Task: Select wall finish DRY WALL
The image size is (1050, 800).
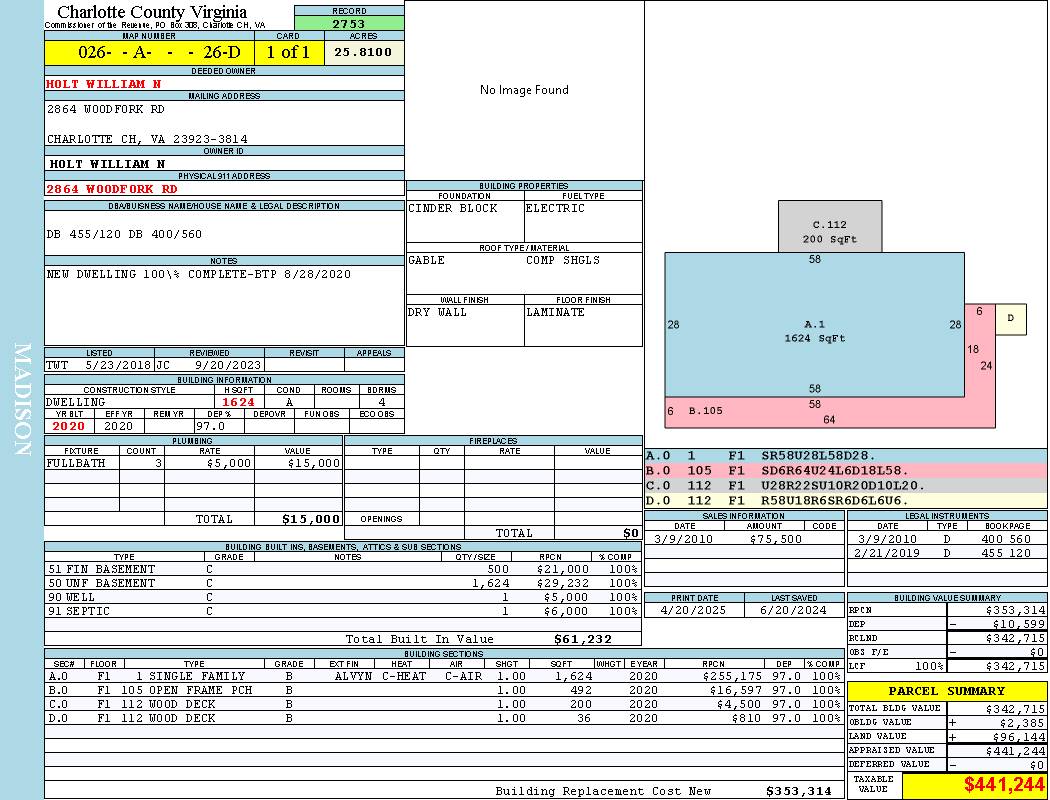Action: [437, 312]
